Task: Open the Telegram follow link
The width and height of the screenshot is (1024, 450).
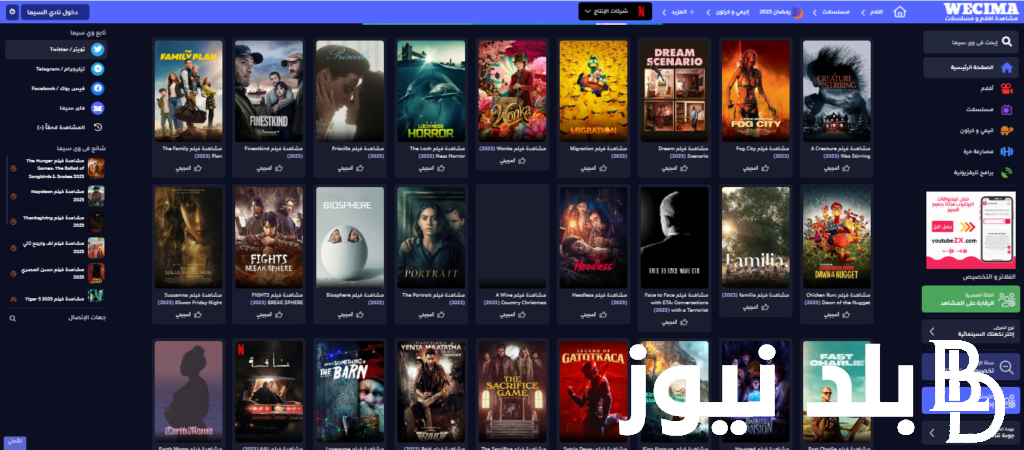Action: pos(70,69)
